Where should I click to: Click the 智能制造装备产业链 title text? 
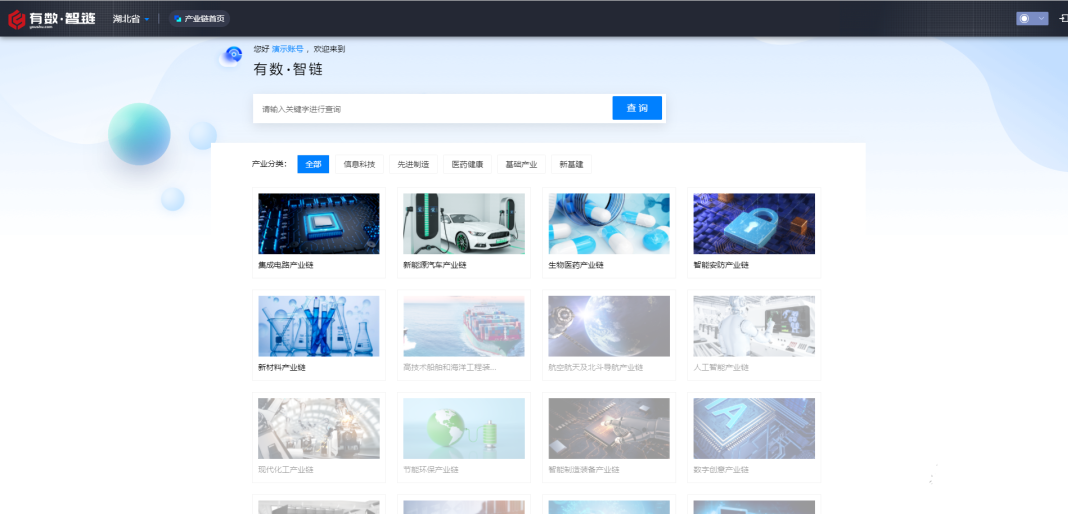pos(584,470)
